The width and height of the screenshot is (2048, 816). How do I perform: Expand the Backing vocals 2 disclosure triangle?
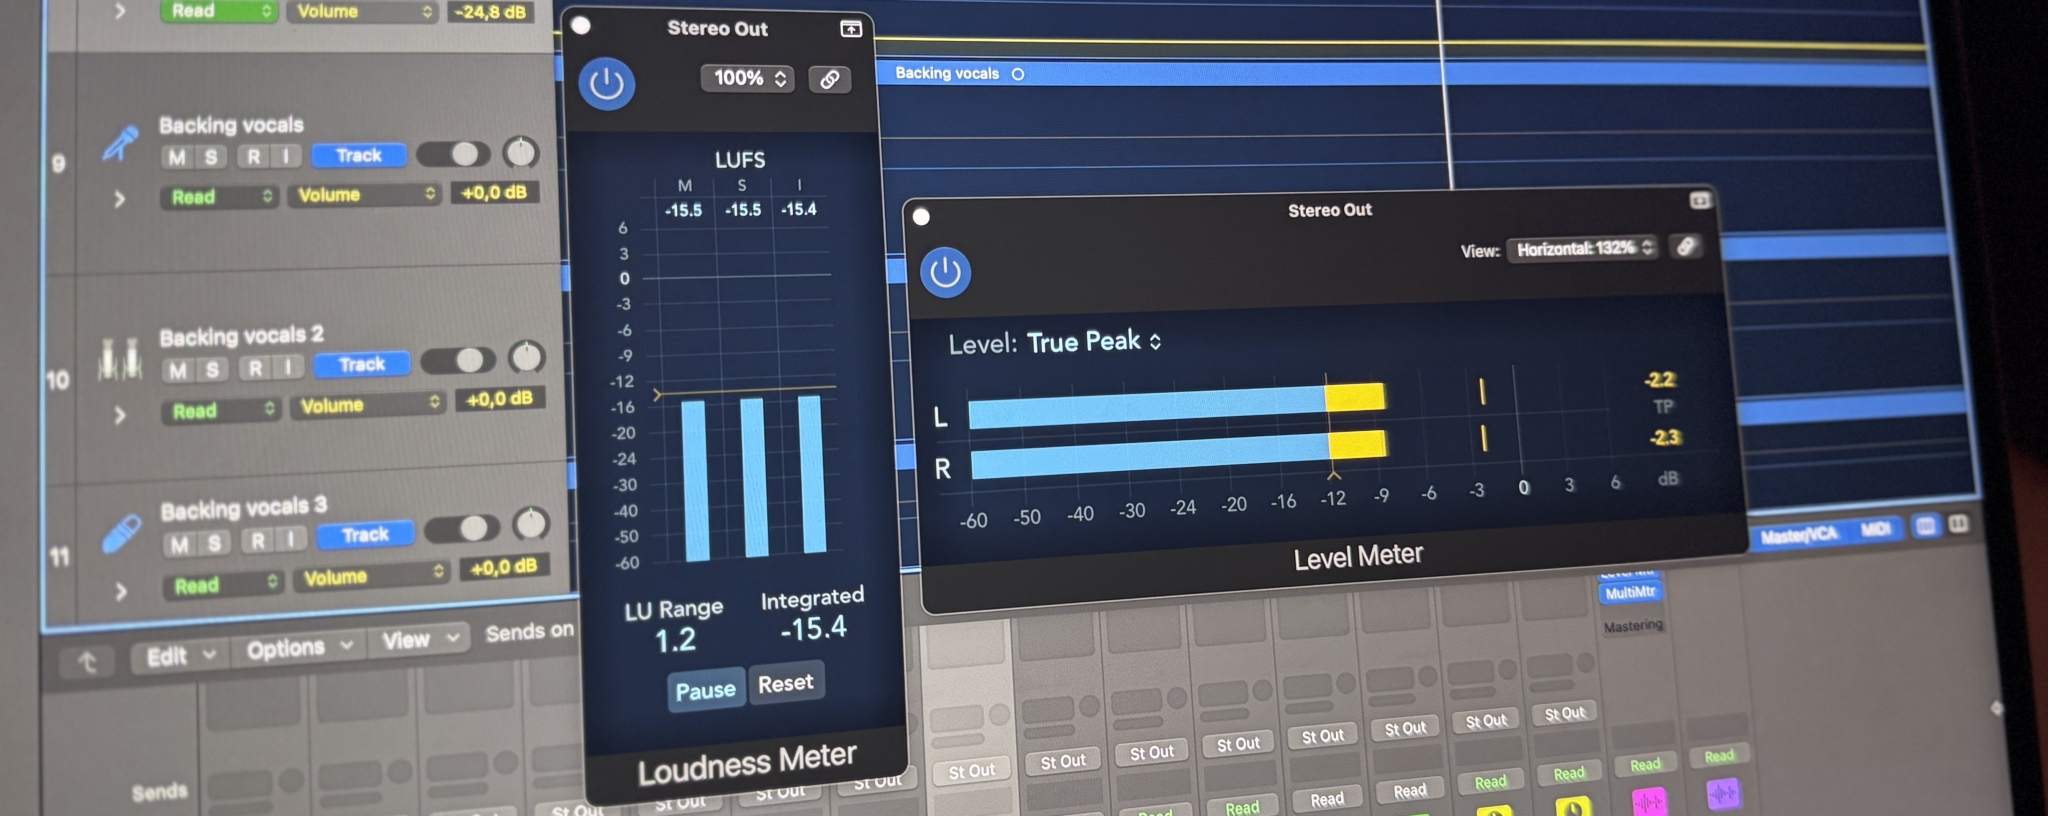[x=120, y=414]
